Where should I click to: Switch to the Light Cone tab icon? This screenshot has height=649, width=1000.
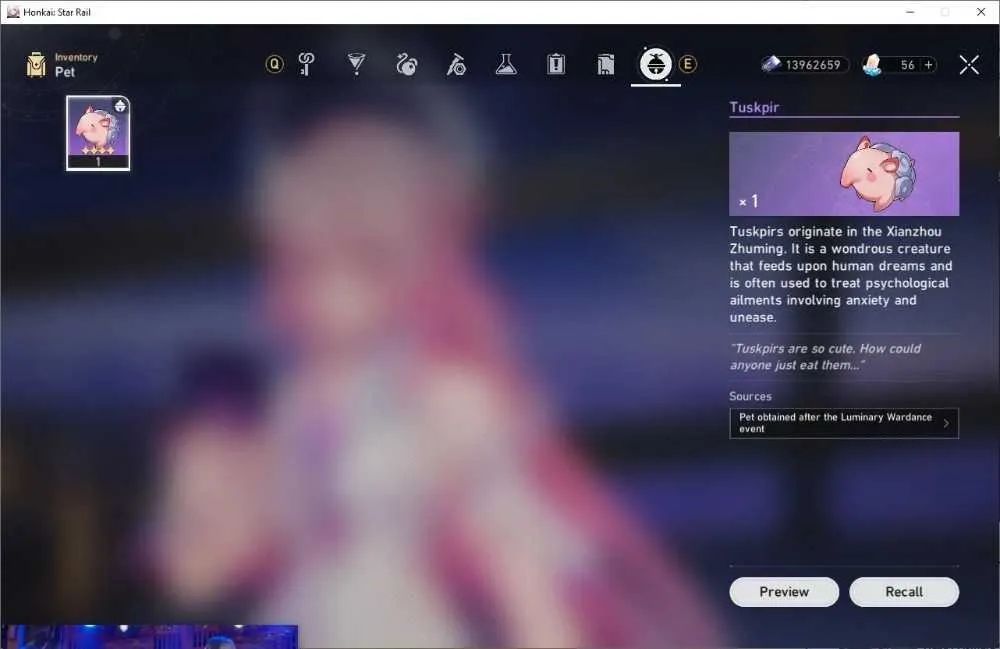click(357, 64)
